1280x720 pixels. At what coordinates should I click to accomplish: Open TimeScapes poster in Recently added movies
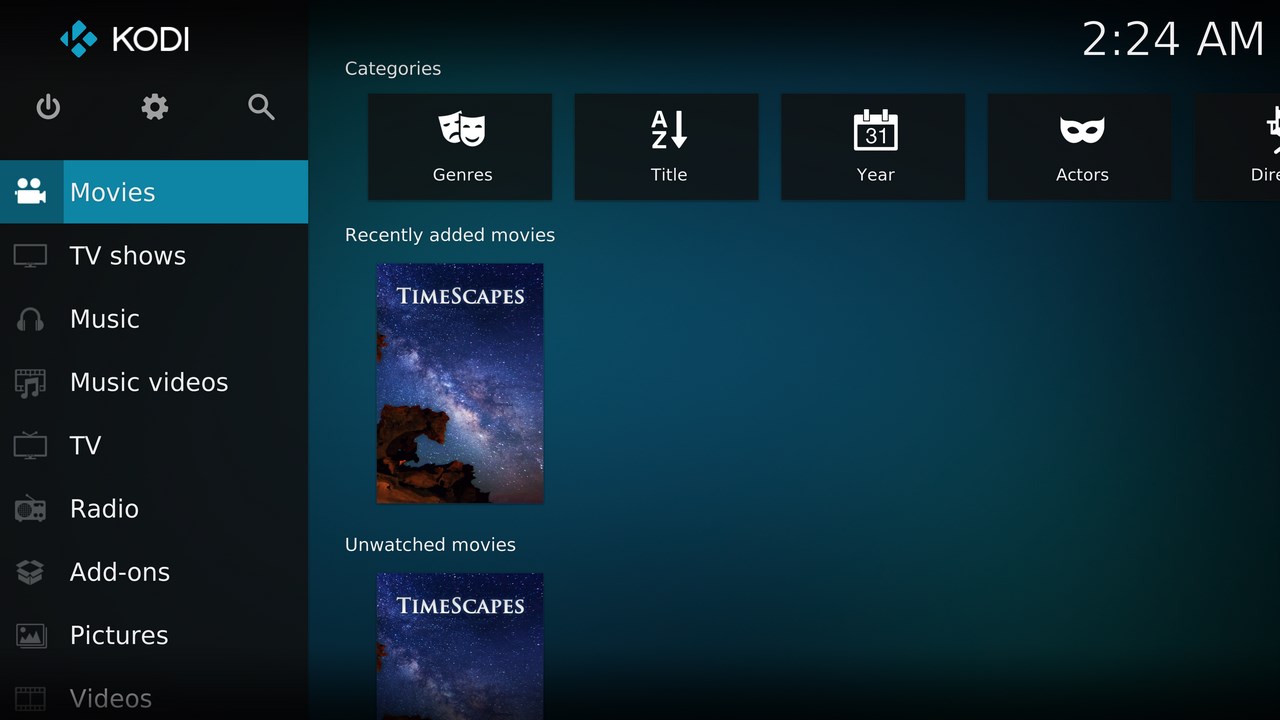(x=460, y=383)
